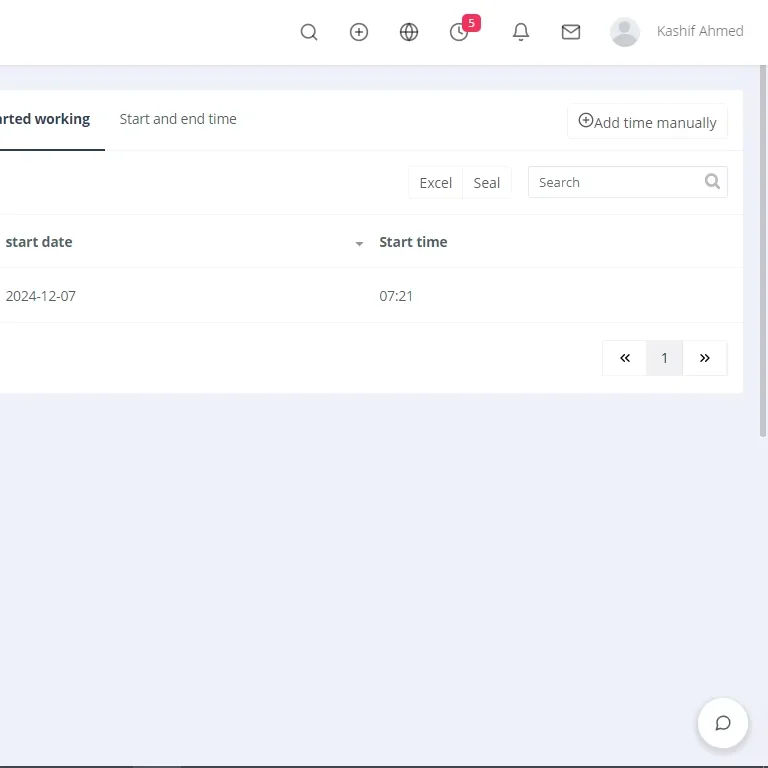This screenshot has width=768, height=768.
Task: Click the quick add plus circle icon
Action: [359, 32]
